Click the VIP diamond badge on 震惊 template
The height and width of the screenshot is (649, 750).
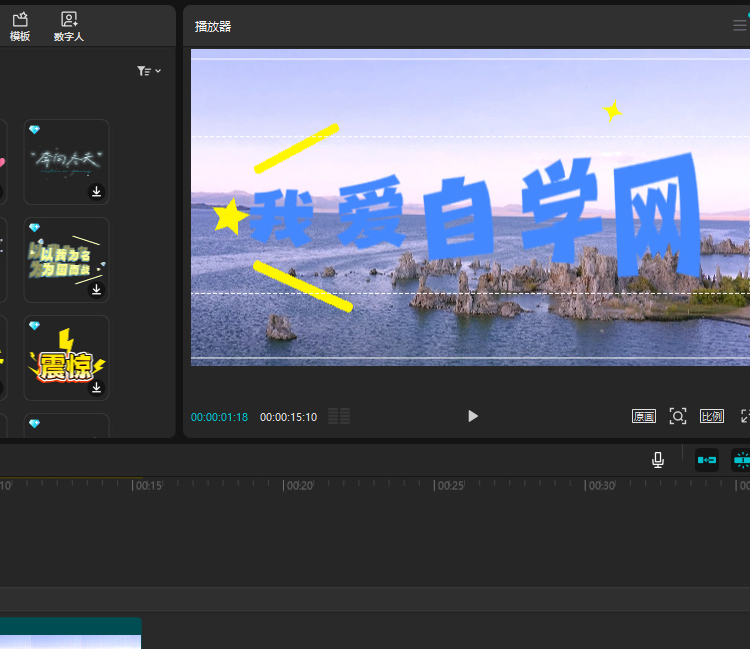pyautogui.click(x=34, y=326)
